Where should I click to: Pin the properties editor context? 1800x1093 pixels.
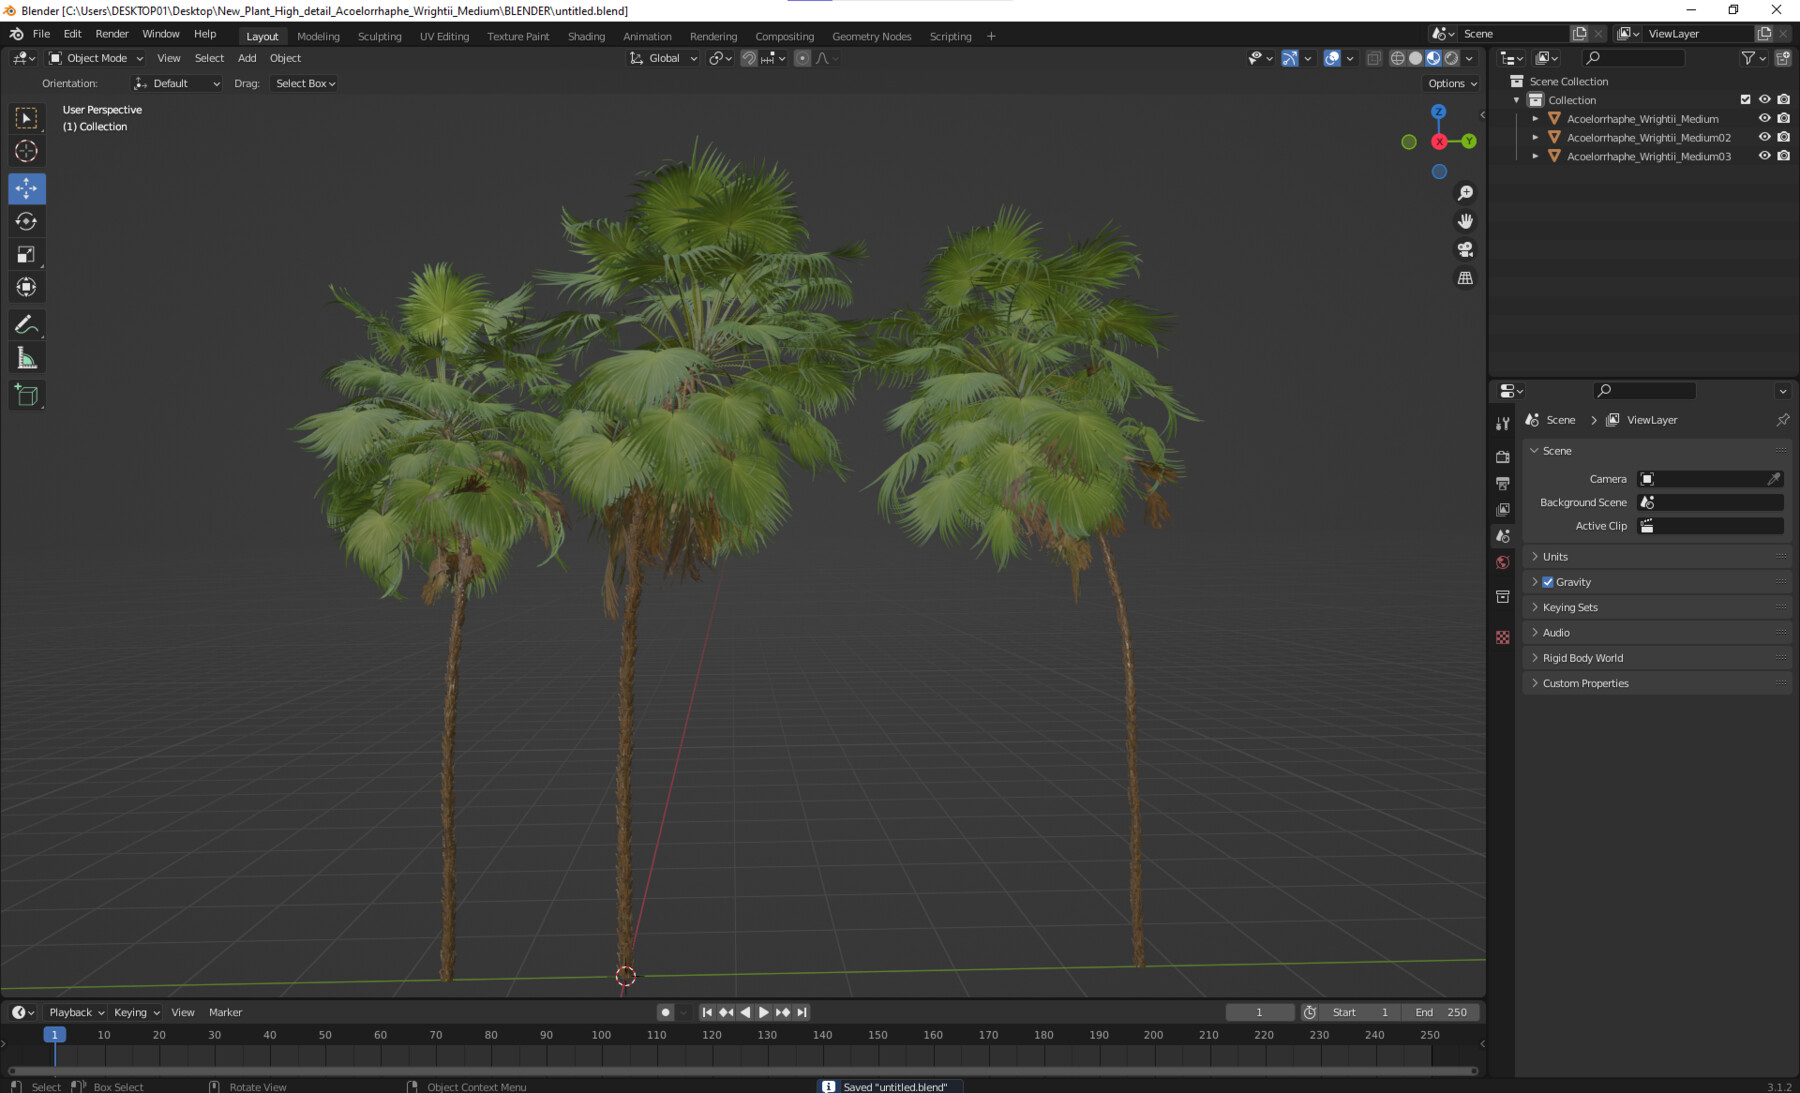pos(1782,420)
